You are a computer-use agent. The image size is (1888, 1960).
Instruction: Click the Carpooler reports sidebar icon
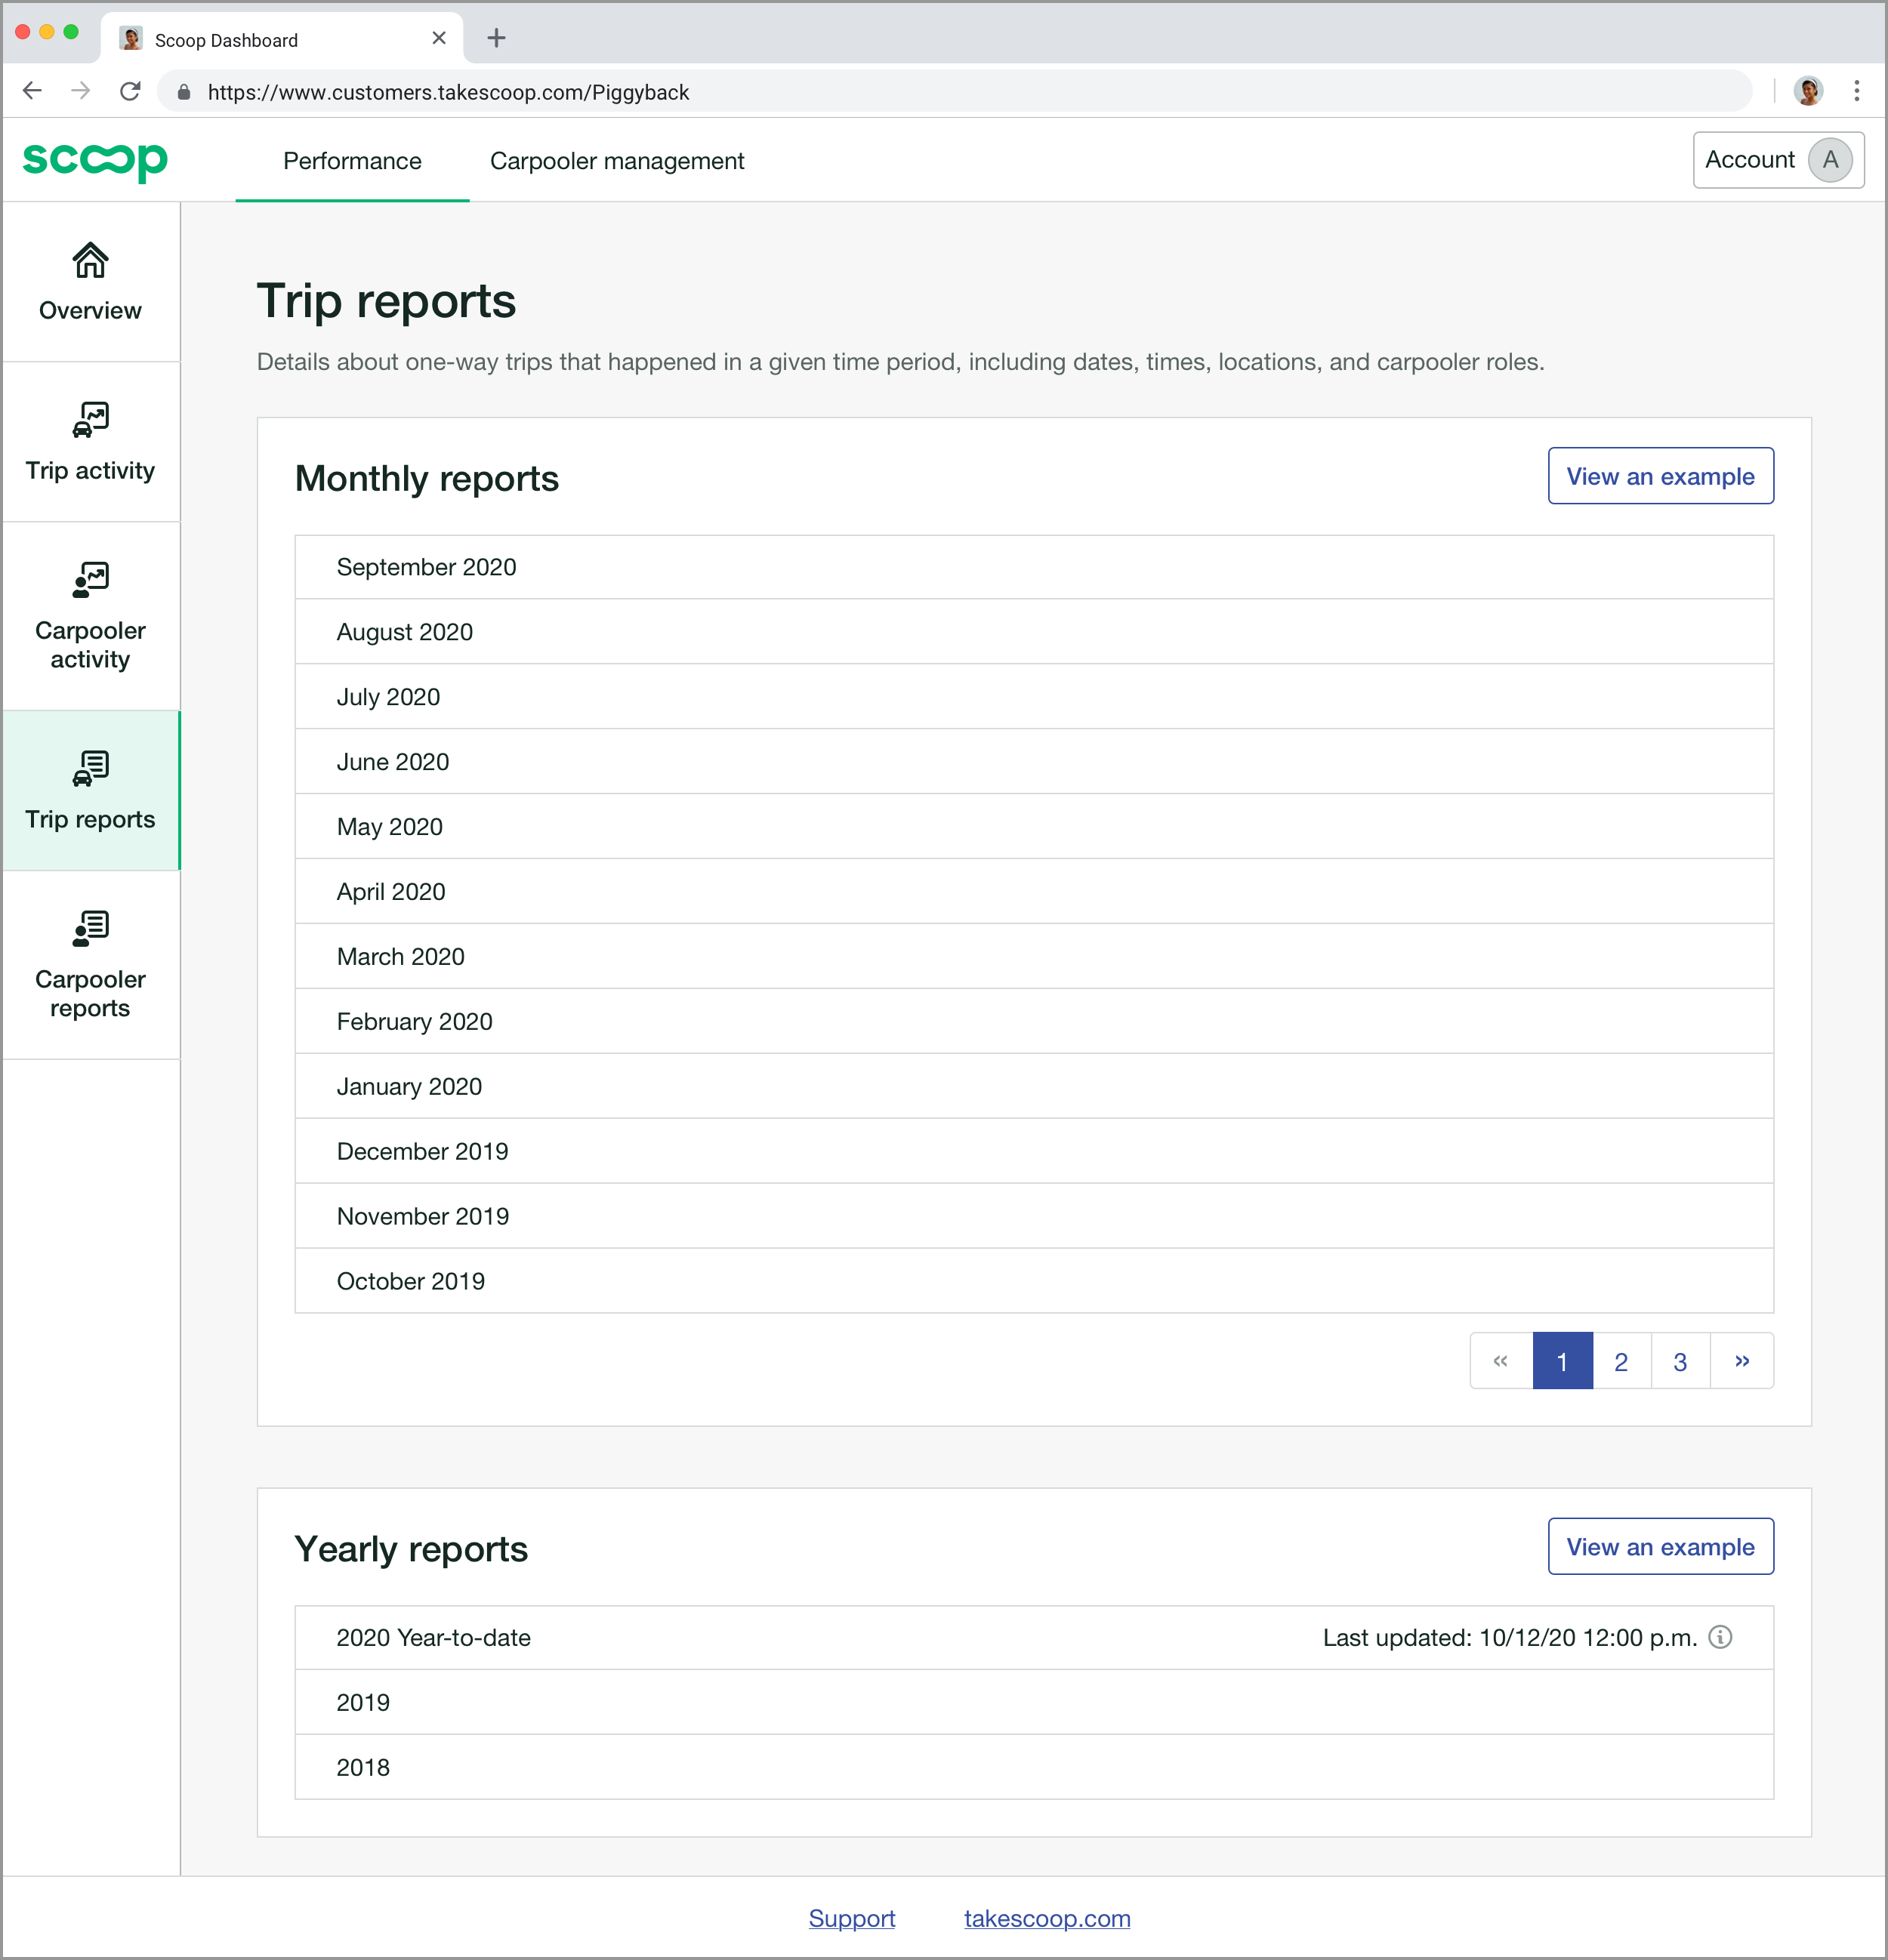[90, 929]
